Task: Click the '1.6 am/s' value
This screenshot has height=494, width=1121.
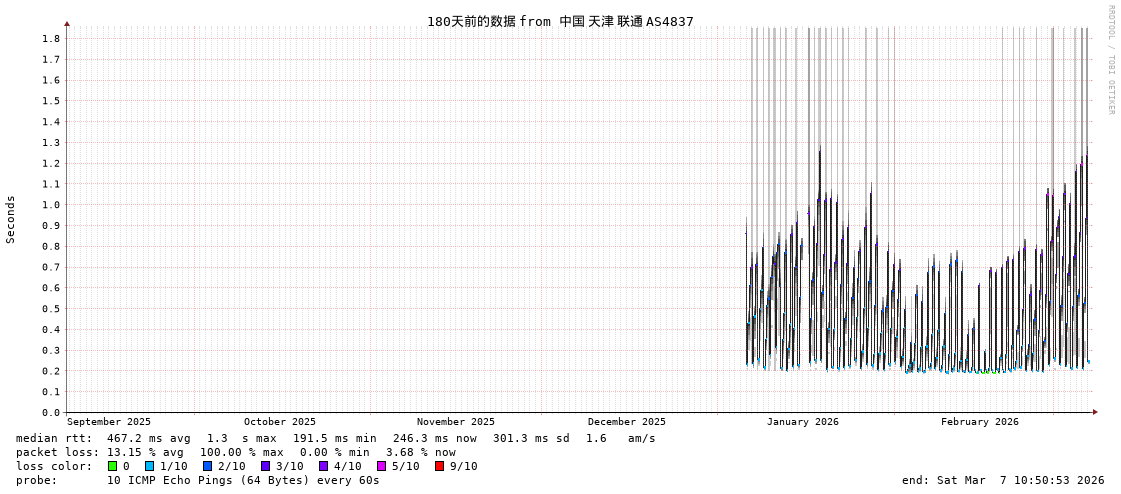Action: pos(621,438)
